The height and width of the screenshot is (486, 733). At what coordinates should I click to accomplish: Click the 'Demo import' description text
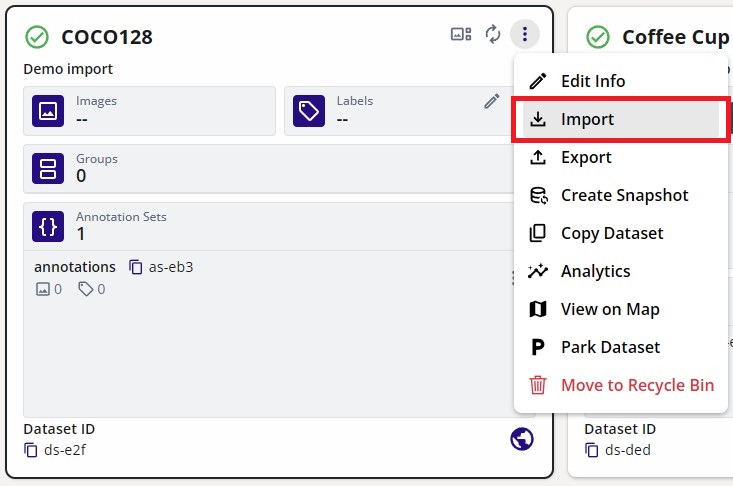pyautogui.click(x=68, y=69)
